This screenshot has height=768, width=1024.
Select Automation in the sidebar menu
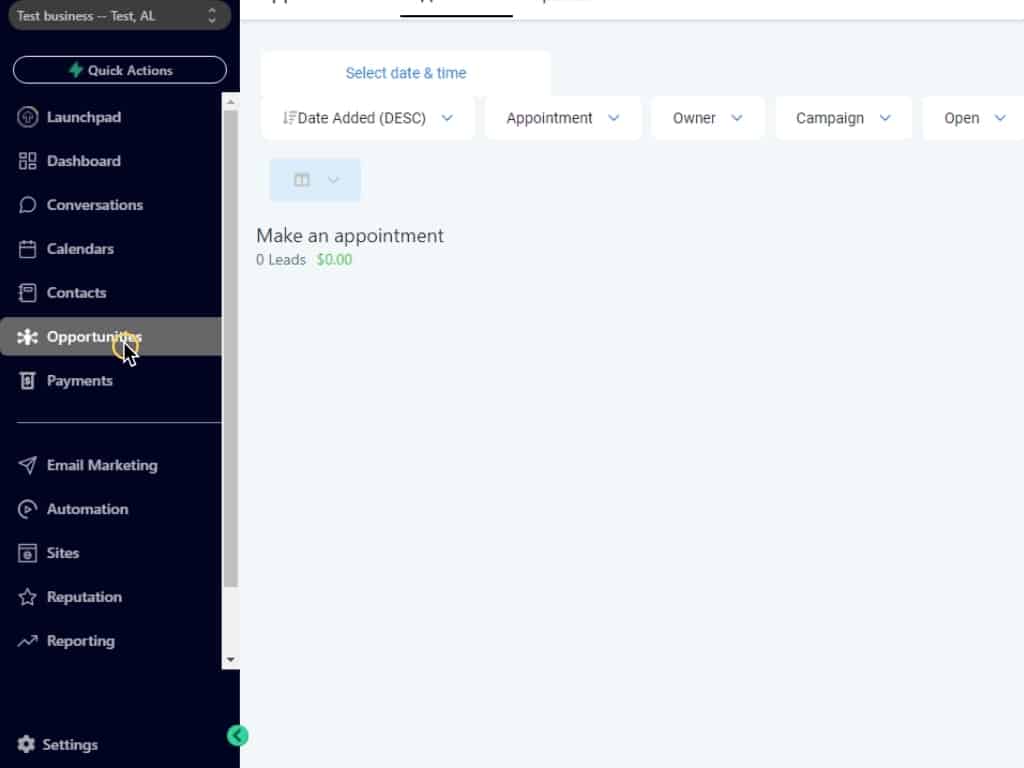coord(87,509)
